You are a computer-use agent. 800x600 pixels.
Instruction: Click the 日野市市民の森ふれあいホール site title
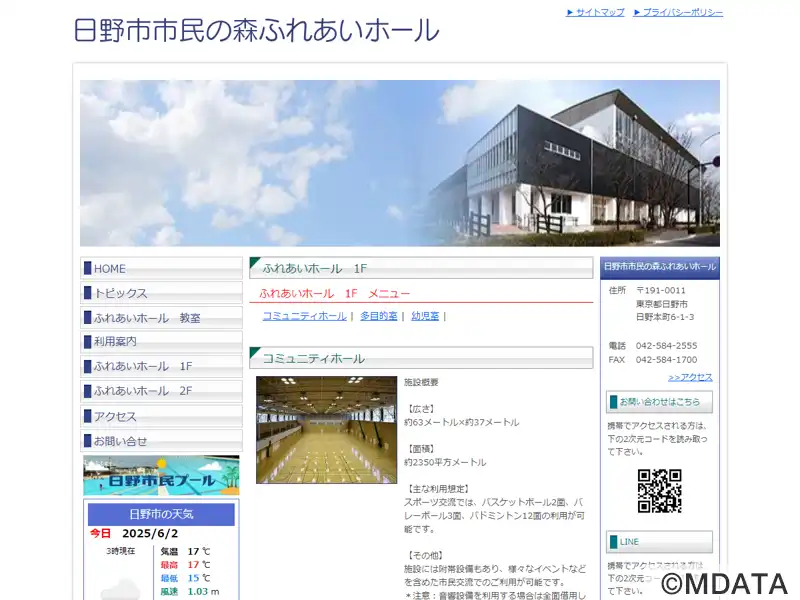(x=256, y=30)
